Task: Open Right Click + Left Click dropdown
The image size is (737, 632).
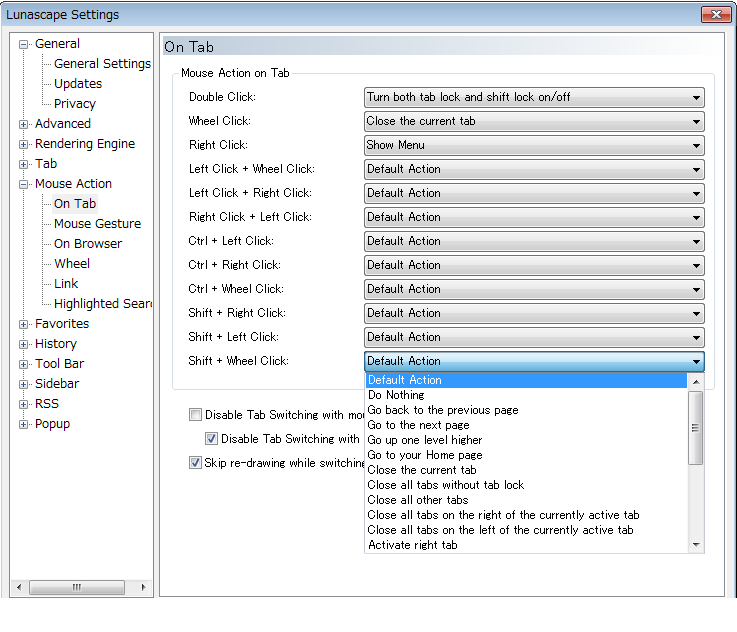Action: pyautogui.click(x=534, y=217)
